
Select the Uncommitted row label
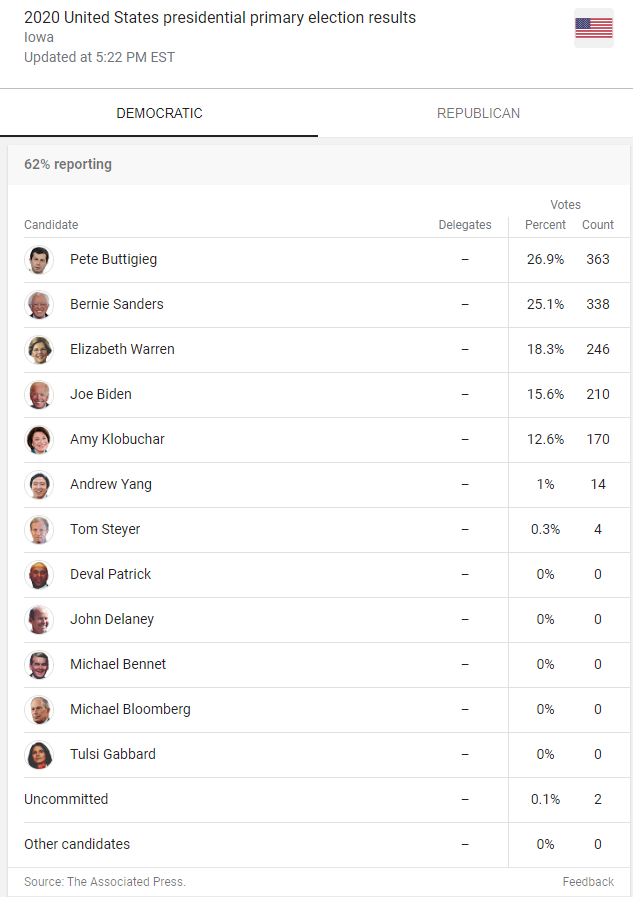(x=66, y=799)
